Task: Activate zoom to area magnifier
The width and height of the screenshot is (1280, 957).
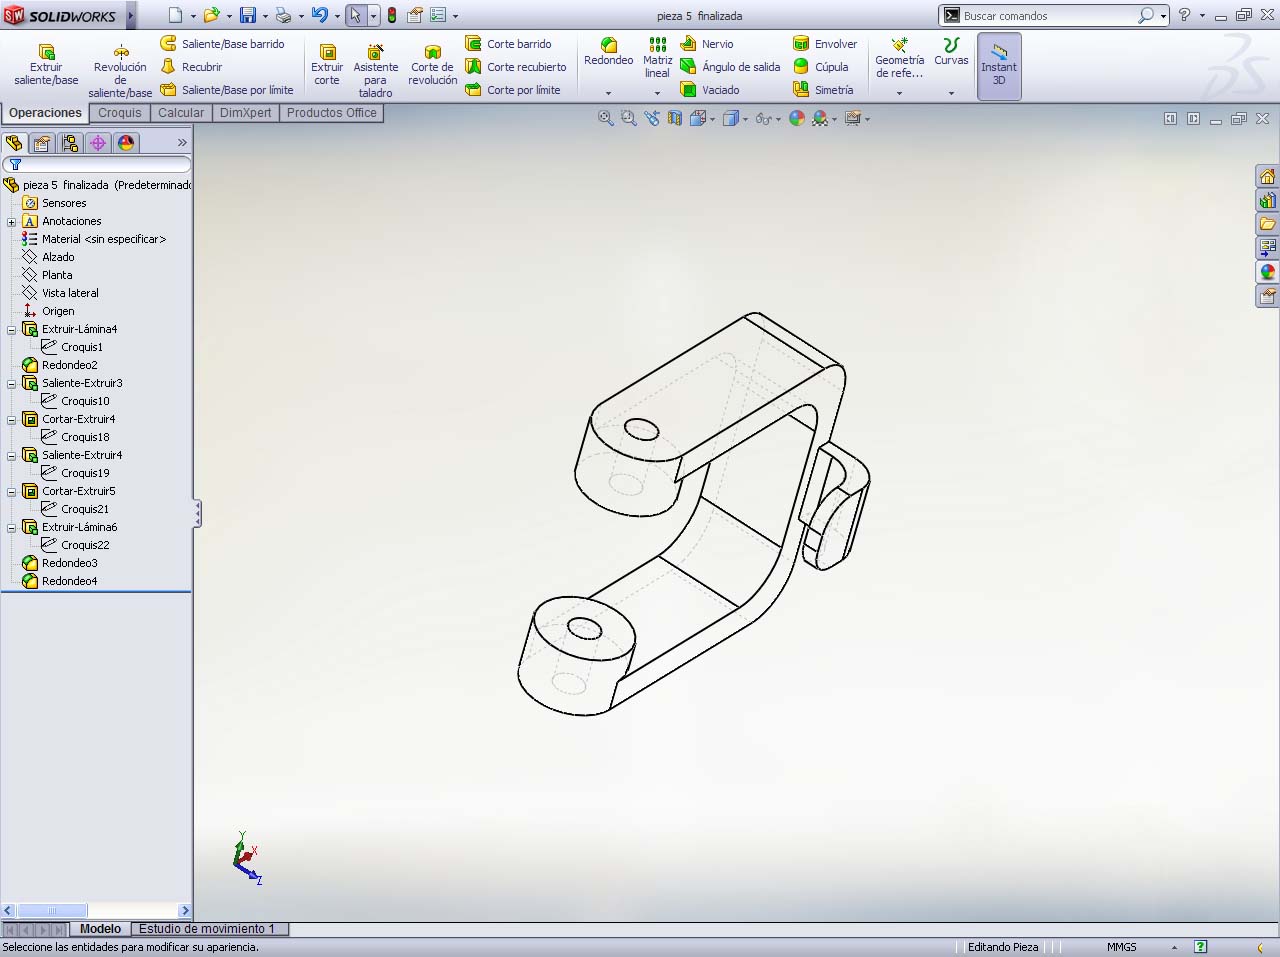Action: (628, 118)
